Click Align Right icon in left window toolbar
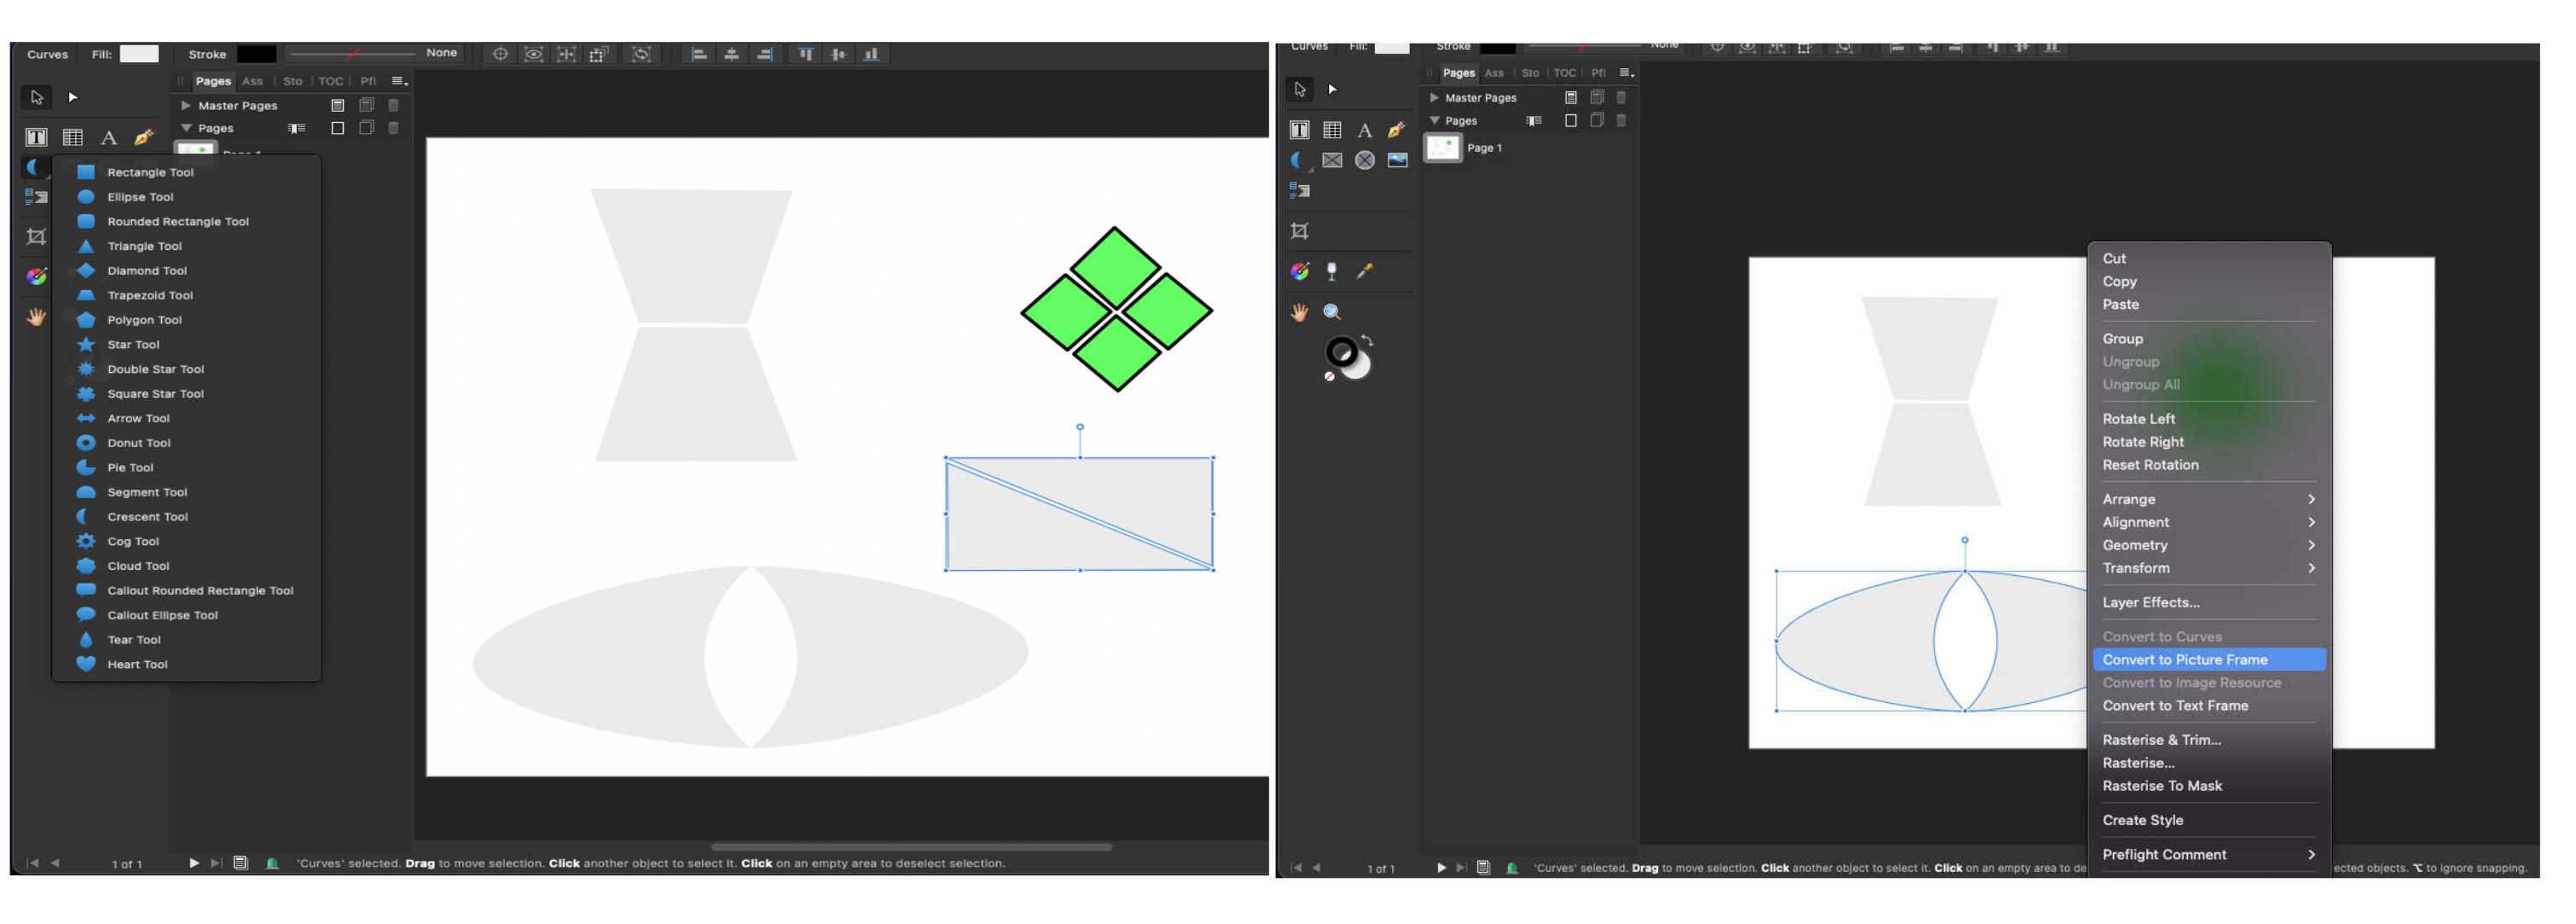Screen dimensions: 2576x924 coord(765,54)
